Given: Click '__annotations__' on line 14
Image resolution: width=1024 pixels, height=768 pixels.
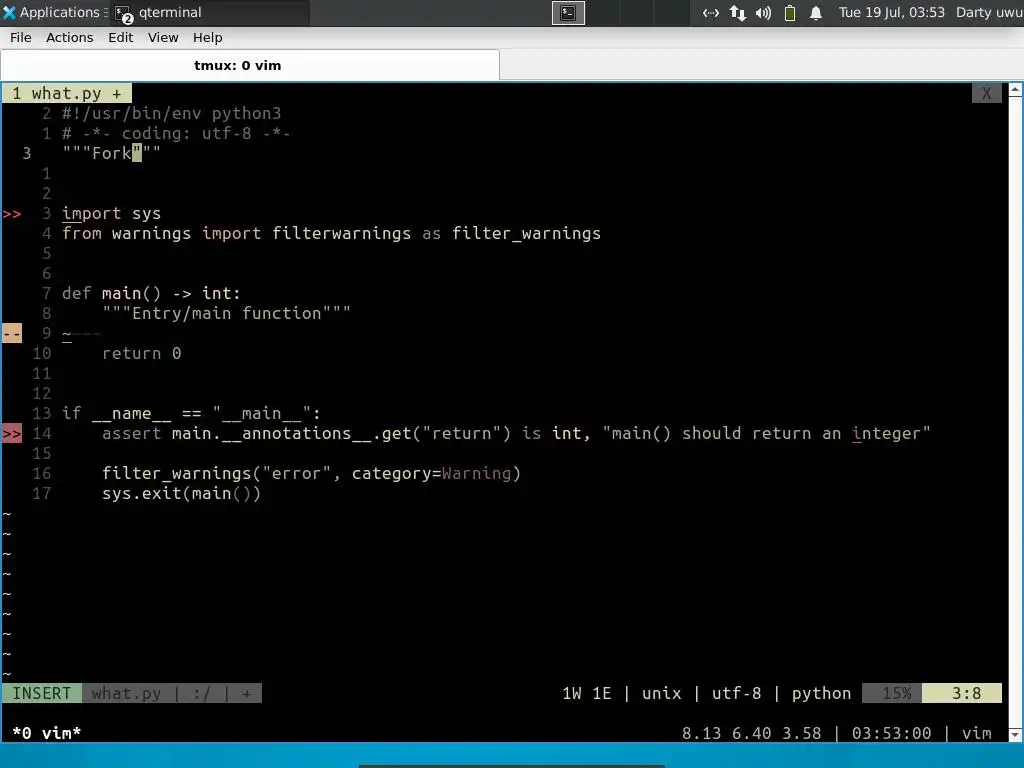Looking at the screenshot, I should [x=296, y=434].
